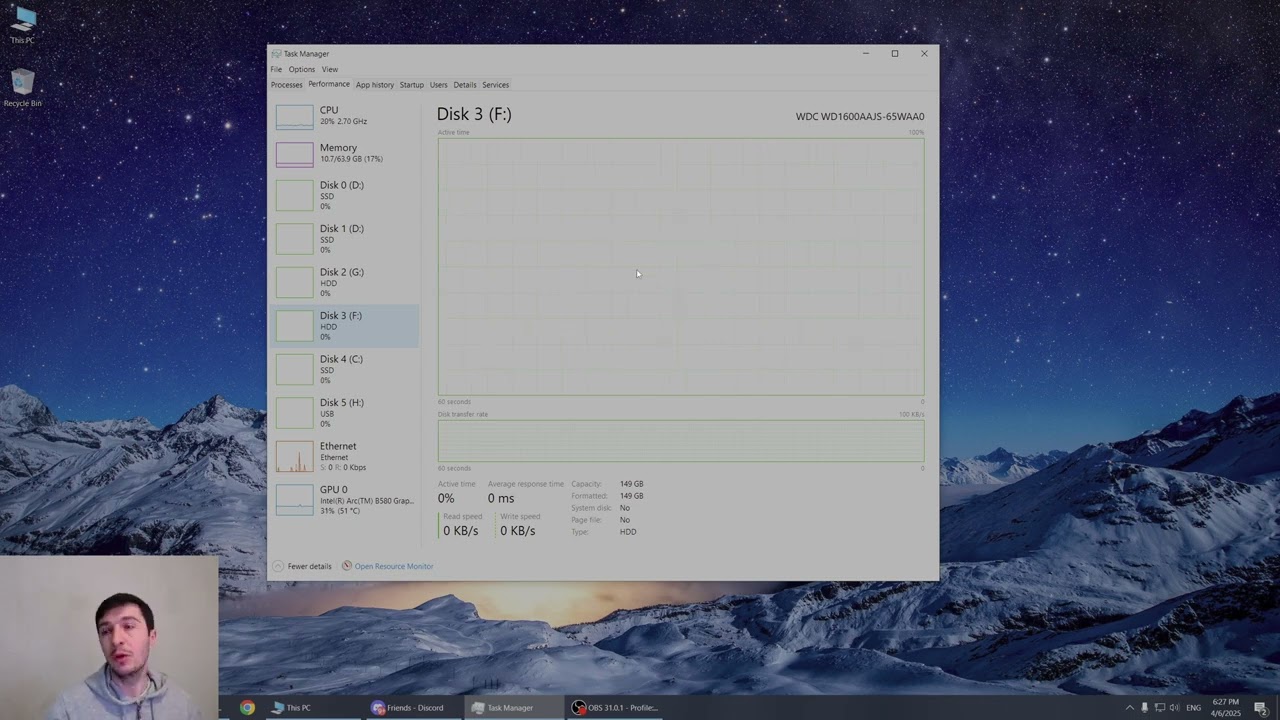Select Disk 4 (C:) SSD entry
This screenshot has width=1280, height=720.
coord(345,369)
